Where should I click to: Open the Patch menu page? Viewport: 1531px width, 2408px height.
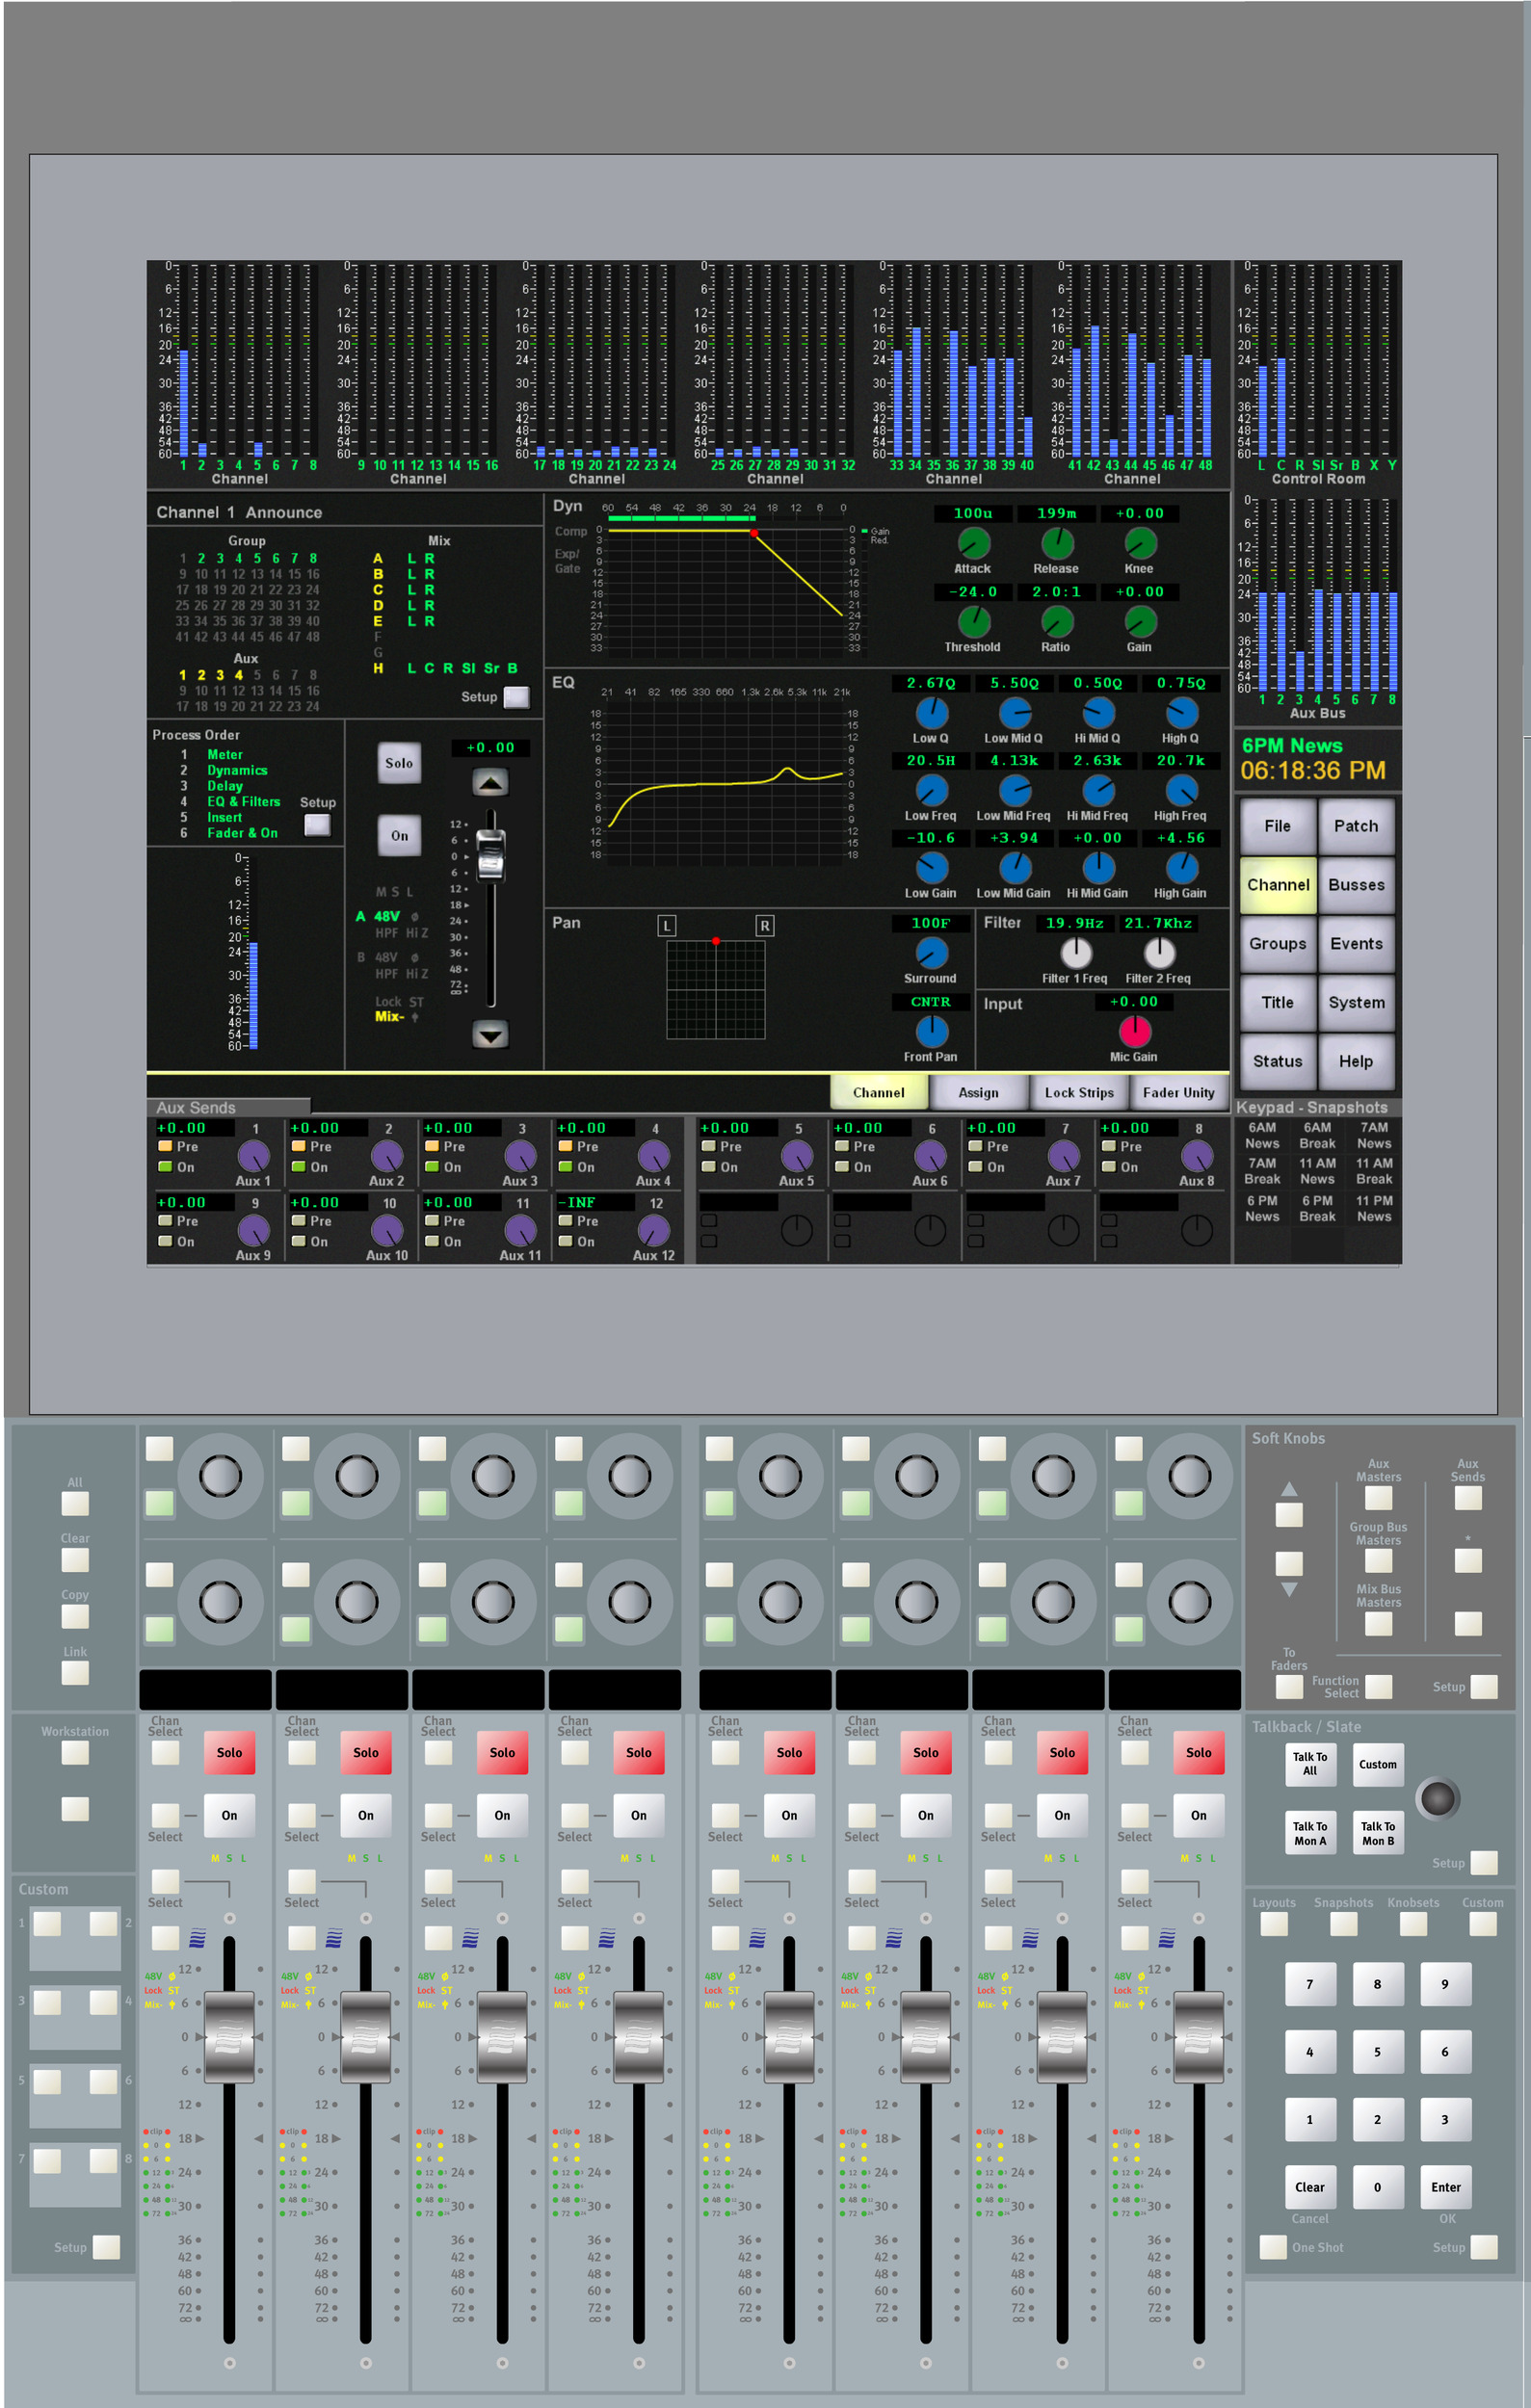(1356, 826)
